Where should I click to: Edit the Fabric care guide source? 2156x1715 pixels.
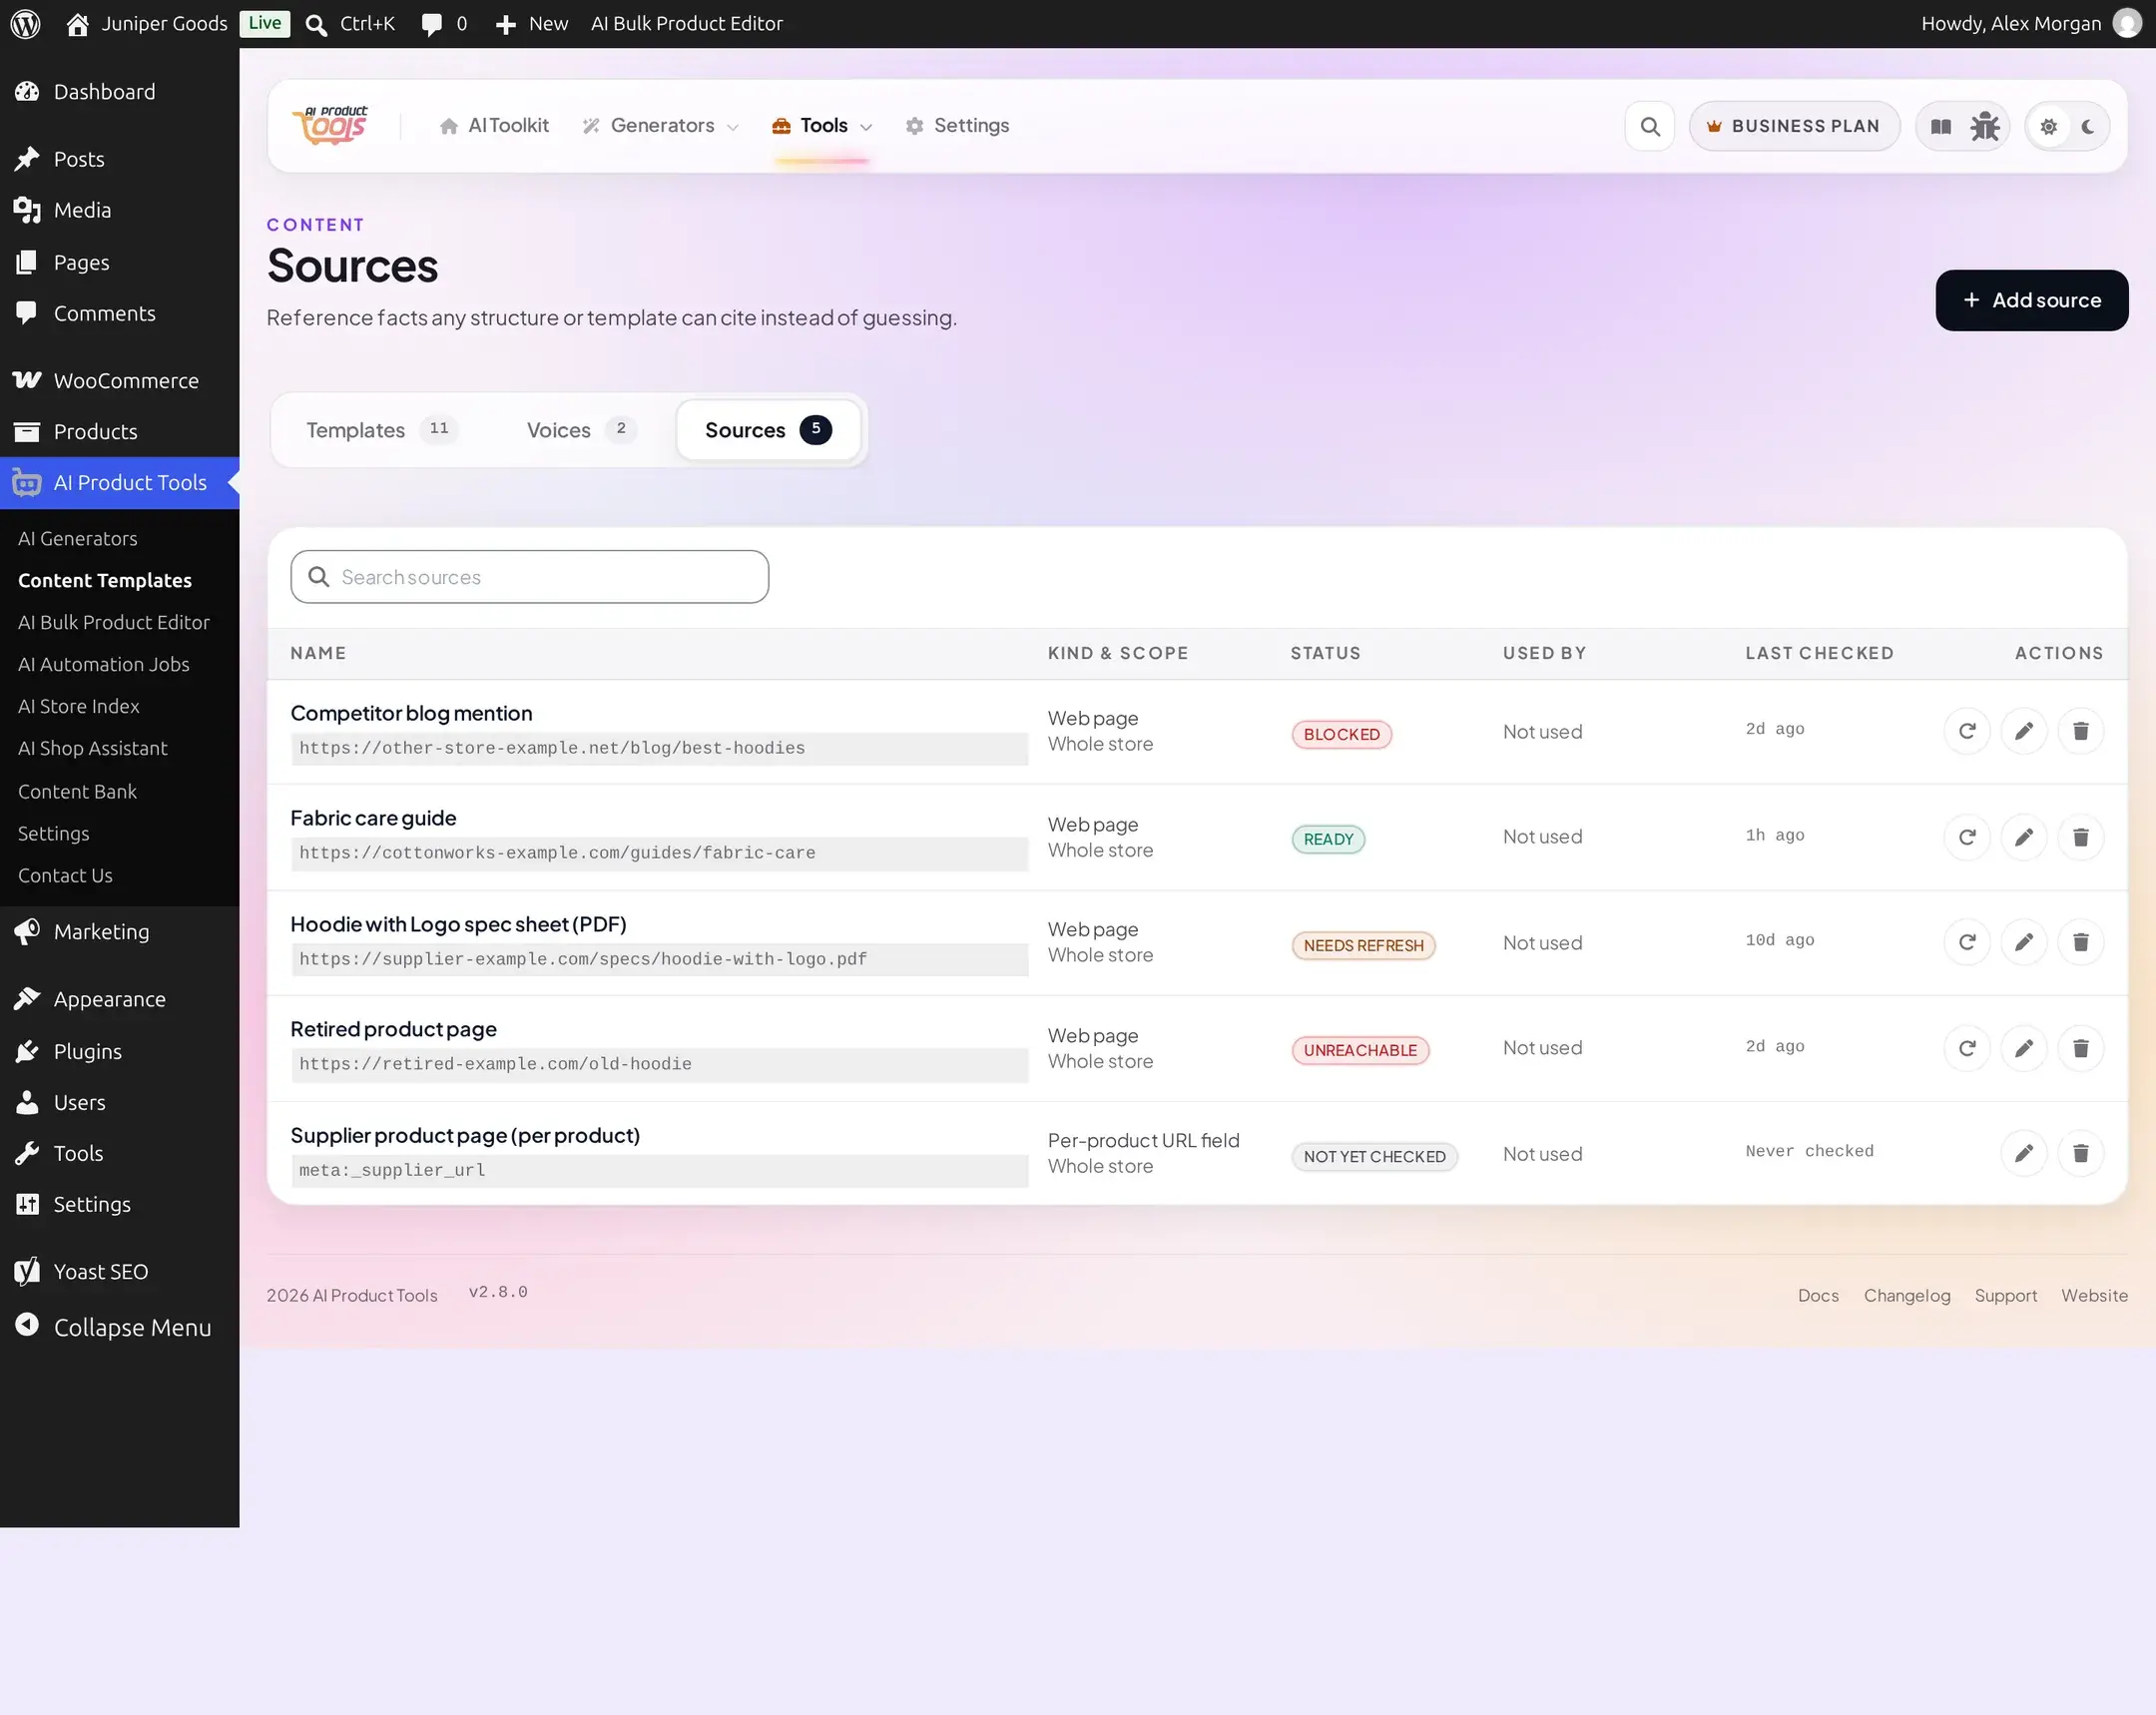point(2023,837)
